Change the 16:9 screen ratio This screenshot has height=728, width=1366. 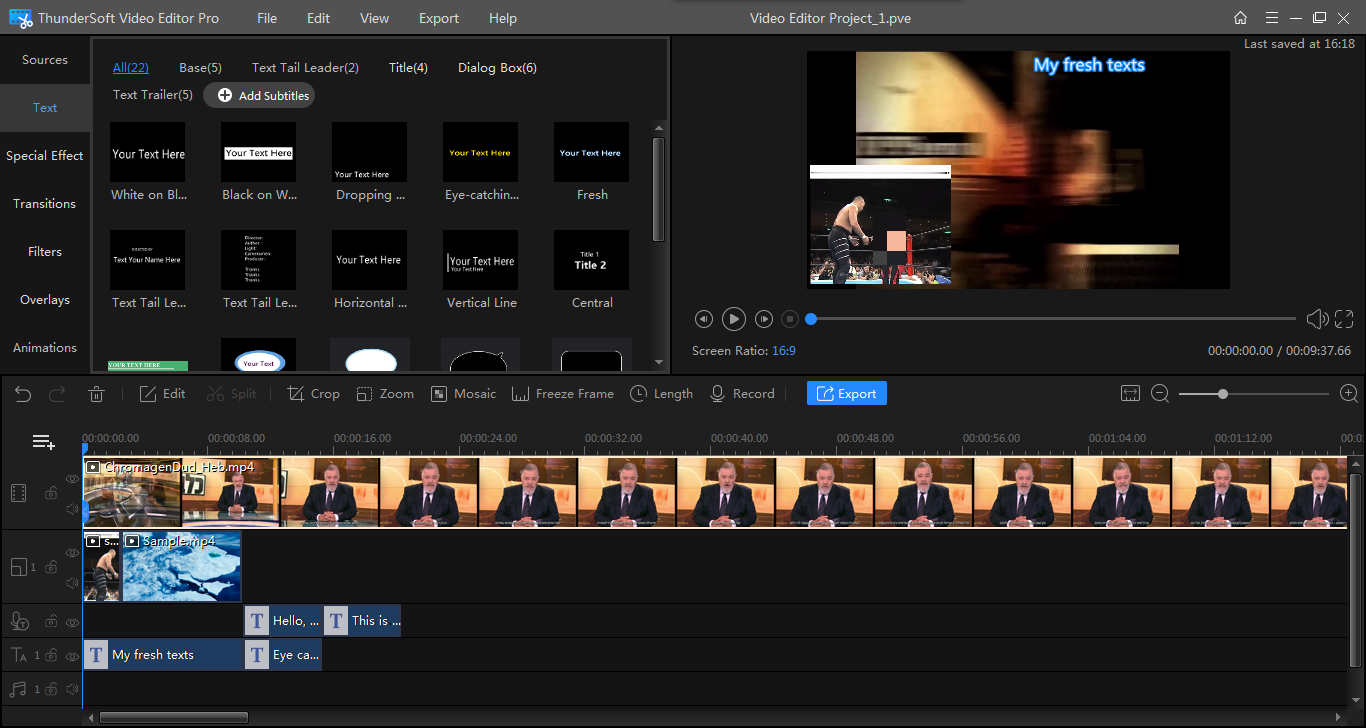pyautogui.click(x=783, y=351)
